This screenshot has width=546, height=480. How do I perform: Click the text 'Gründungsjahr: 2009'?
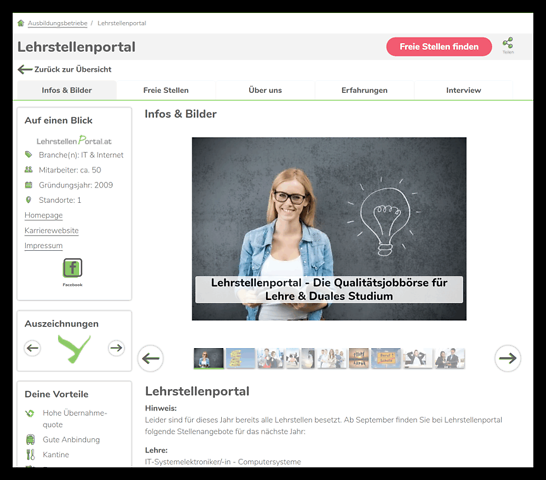click(x=76, y=185)
